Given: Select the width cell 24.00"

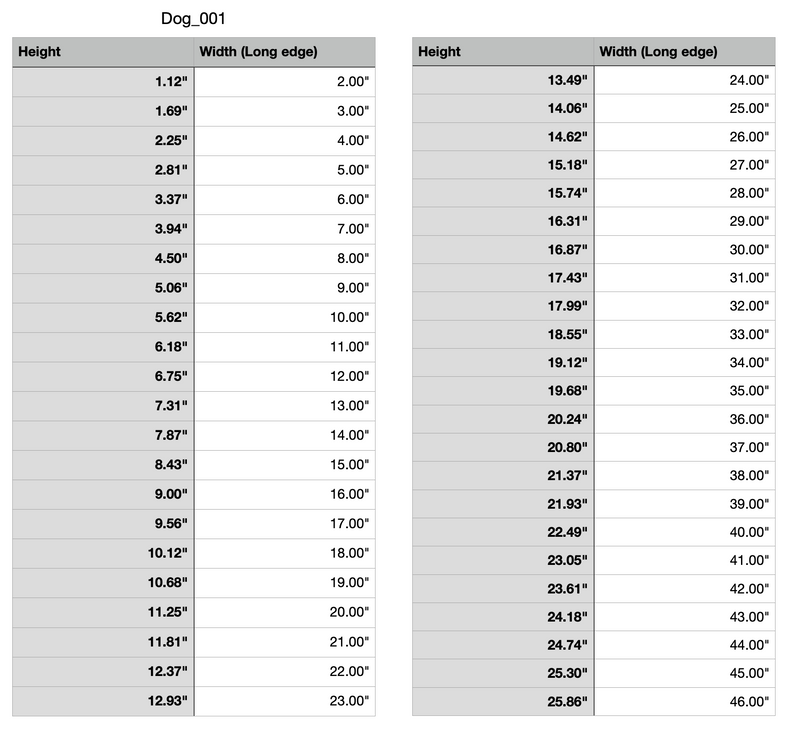Looking at the screenshot, I should 685,80.
